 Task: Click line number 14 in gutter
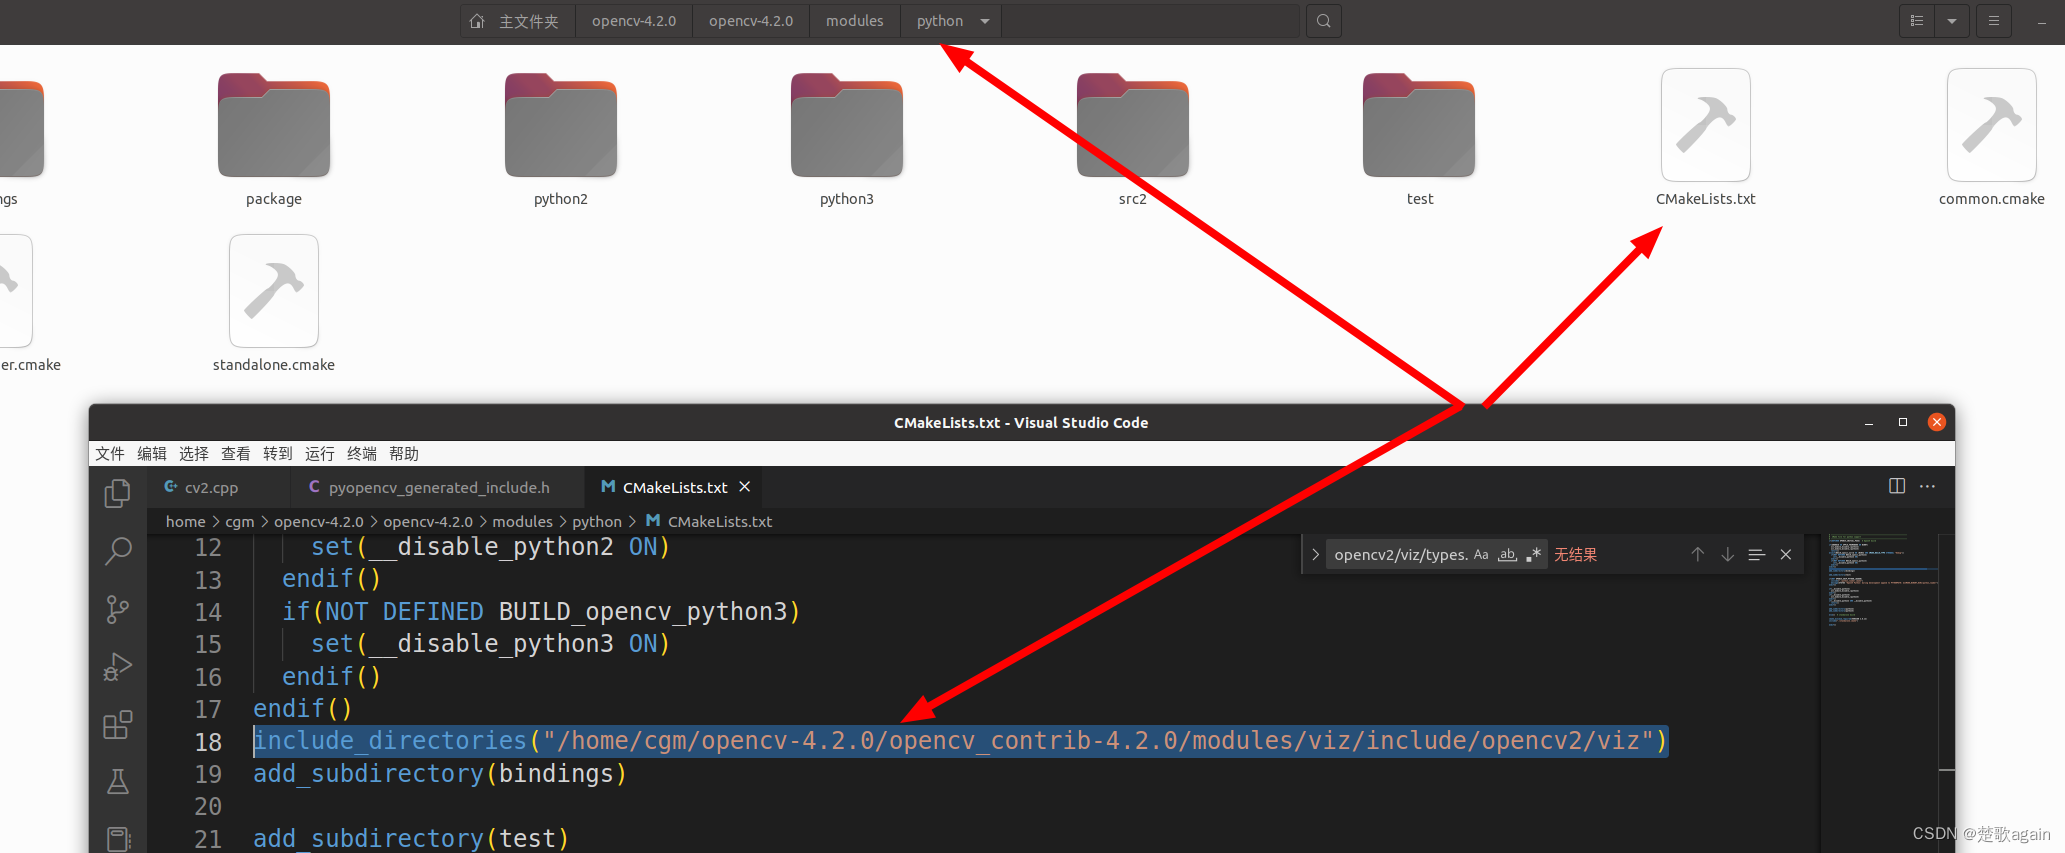(x=208, y=612)
